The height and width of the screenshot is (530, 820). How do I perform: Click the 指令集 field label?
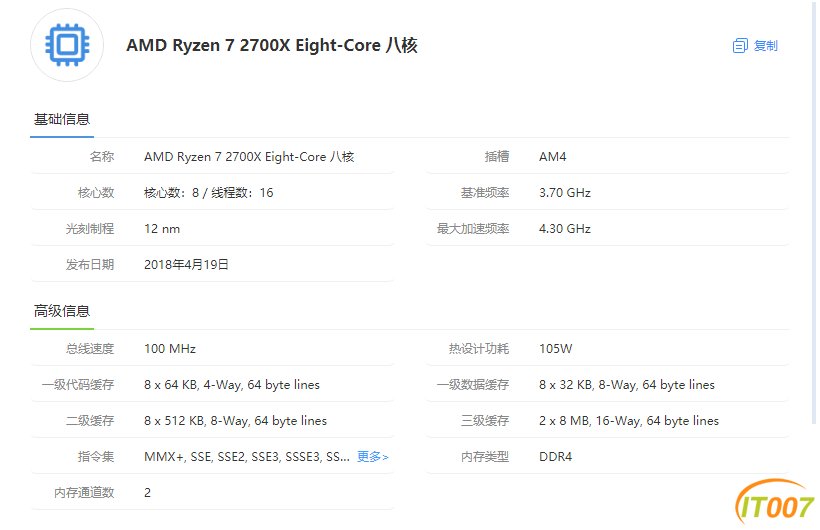tap(96, 457)
